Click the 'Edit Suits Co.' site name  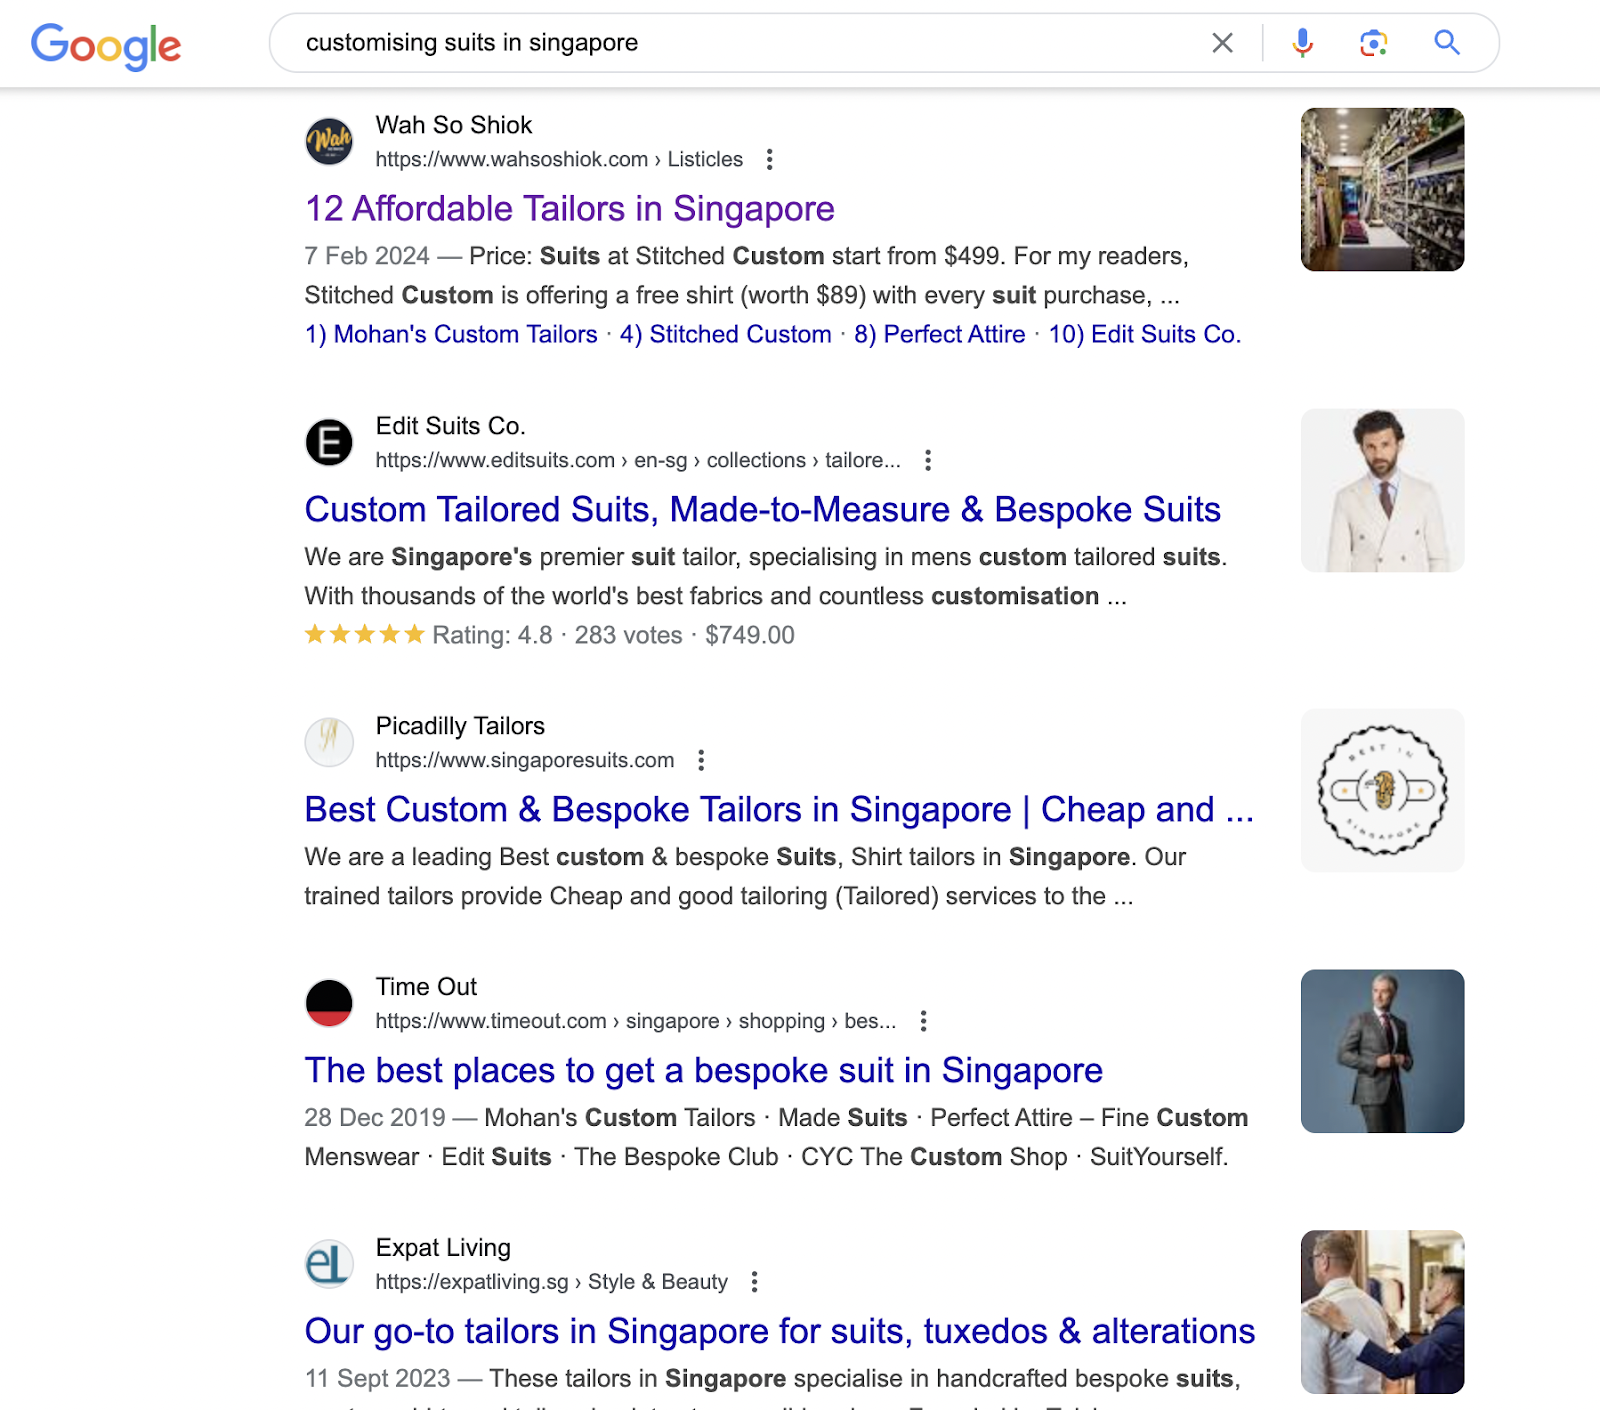pos(450,426)
